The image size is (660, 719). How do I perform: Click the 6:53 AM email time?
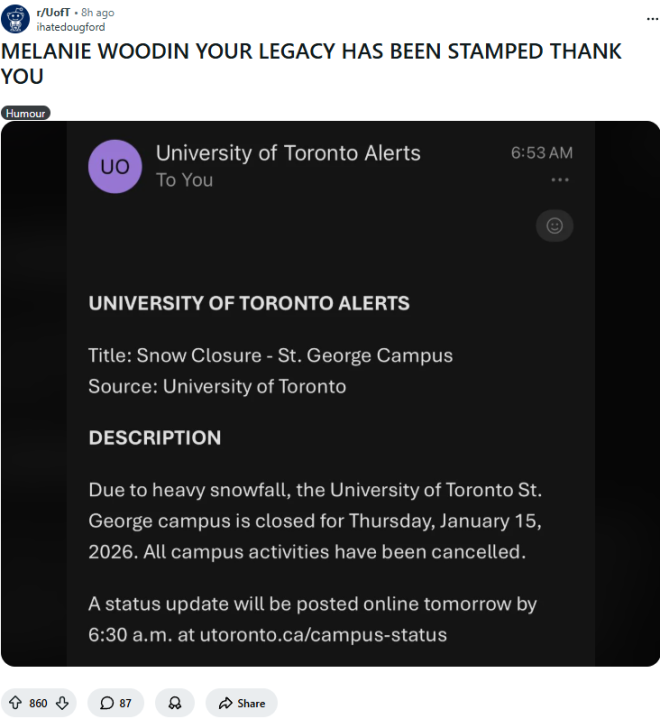tap(541, 153)
